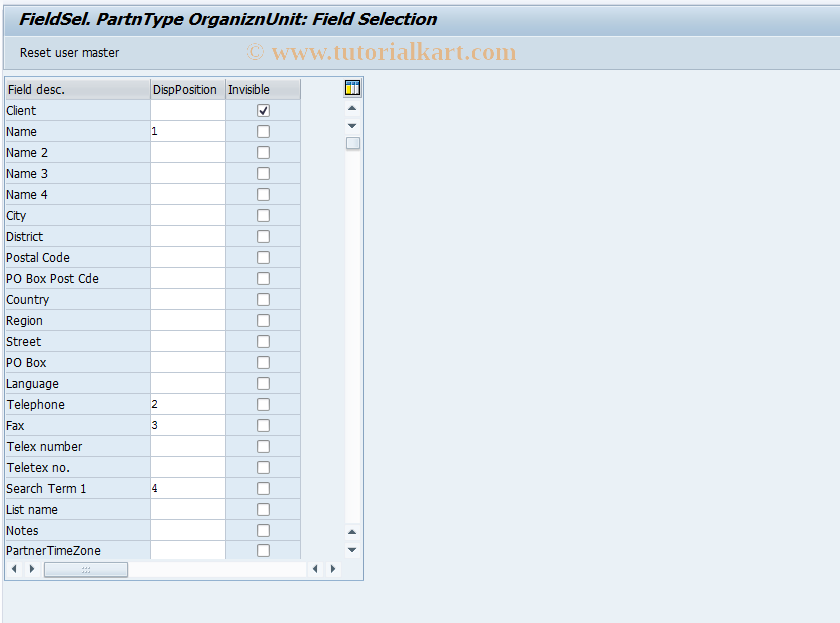The width and height of the screenshot is (840, 623).
Task: Click DispPosition field for the Fax row
Action: click(188, 425)
